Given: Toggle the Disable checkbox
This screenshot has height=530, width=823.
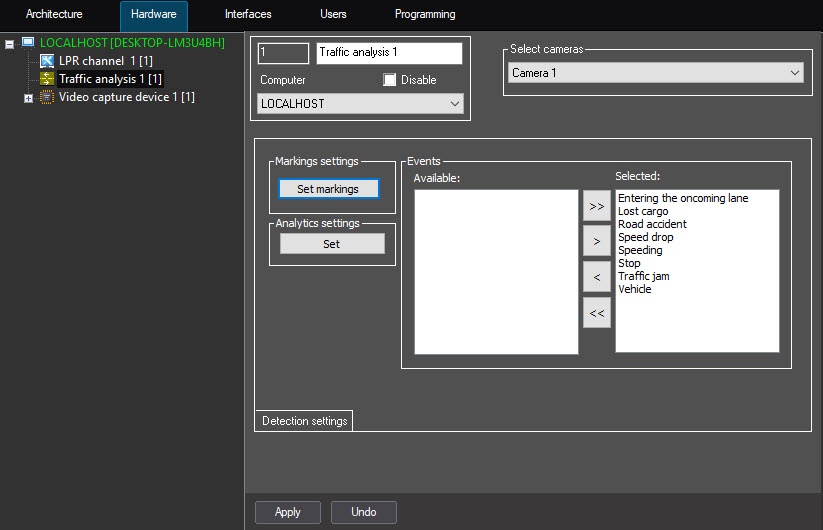Looking at the screenshot, I should pos(390,80).
